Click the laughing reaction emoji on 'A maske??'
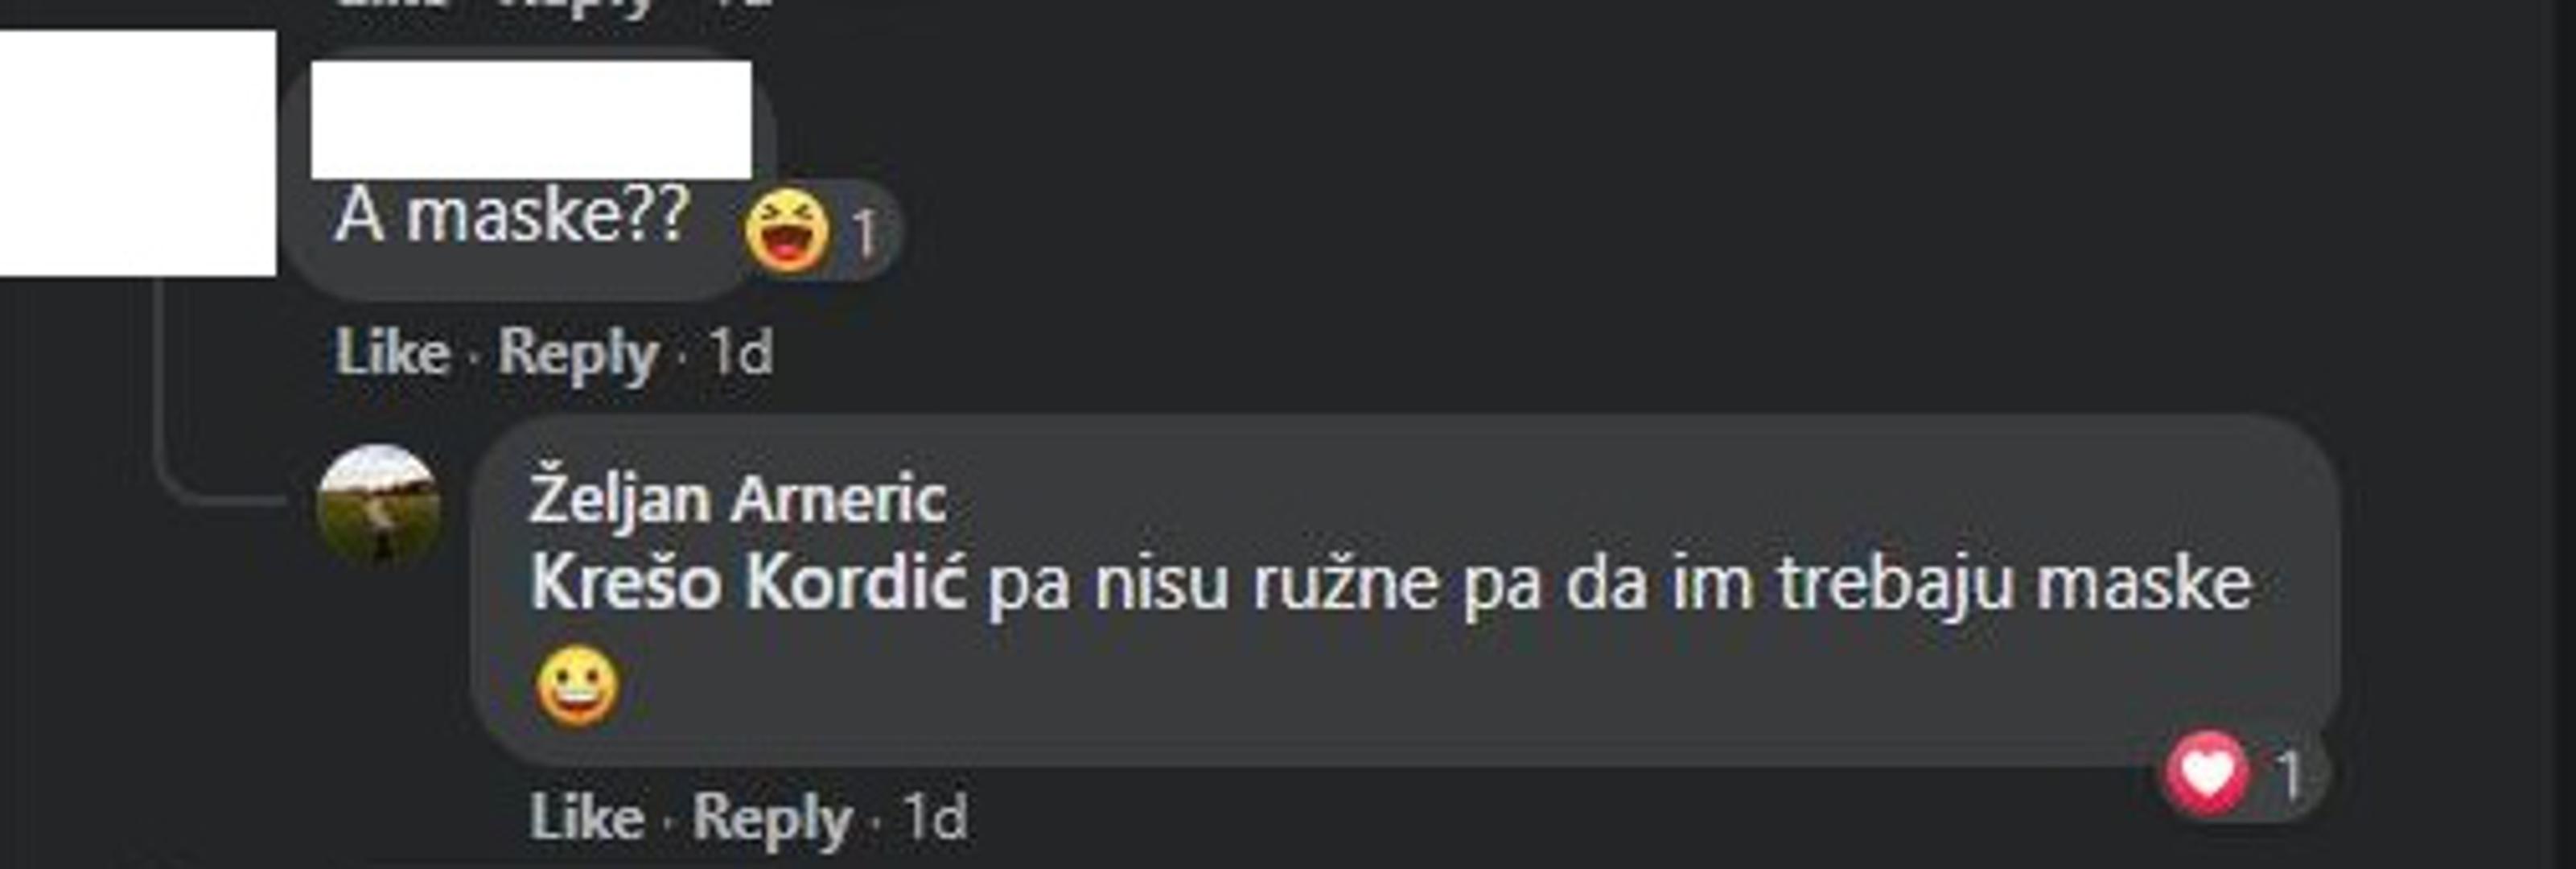 [787, 231]
